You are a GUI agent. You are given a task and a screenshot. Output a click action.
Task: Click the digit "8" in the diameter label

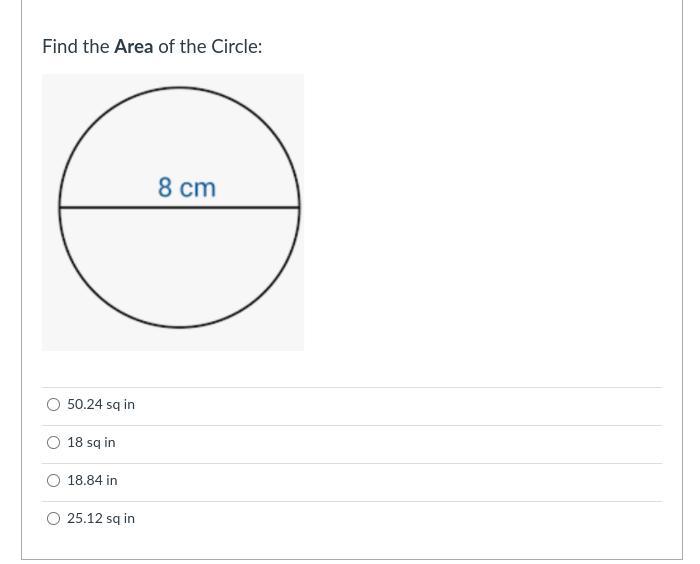165,188
